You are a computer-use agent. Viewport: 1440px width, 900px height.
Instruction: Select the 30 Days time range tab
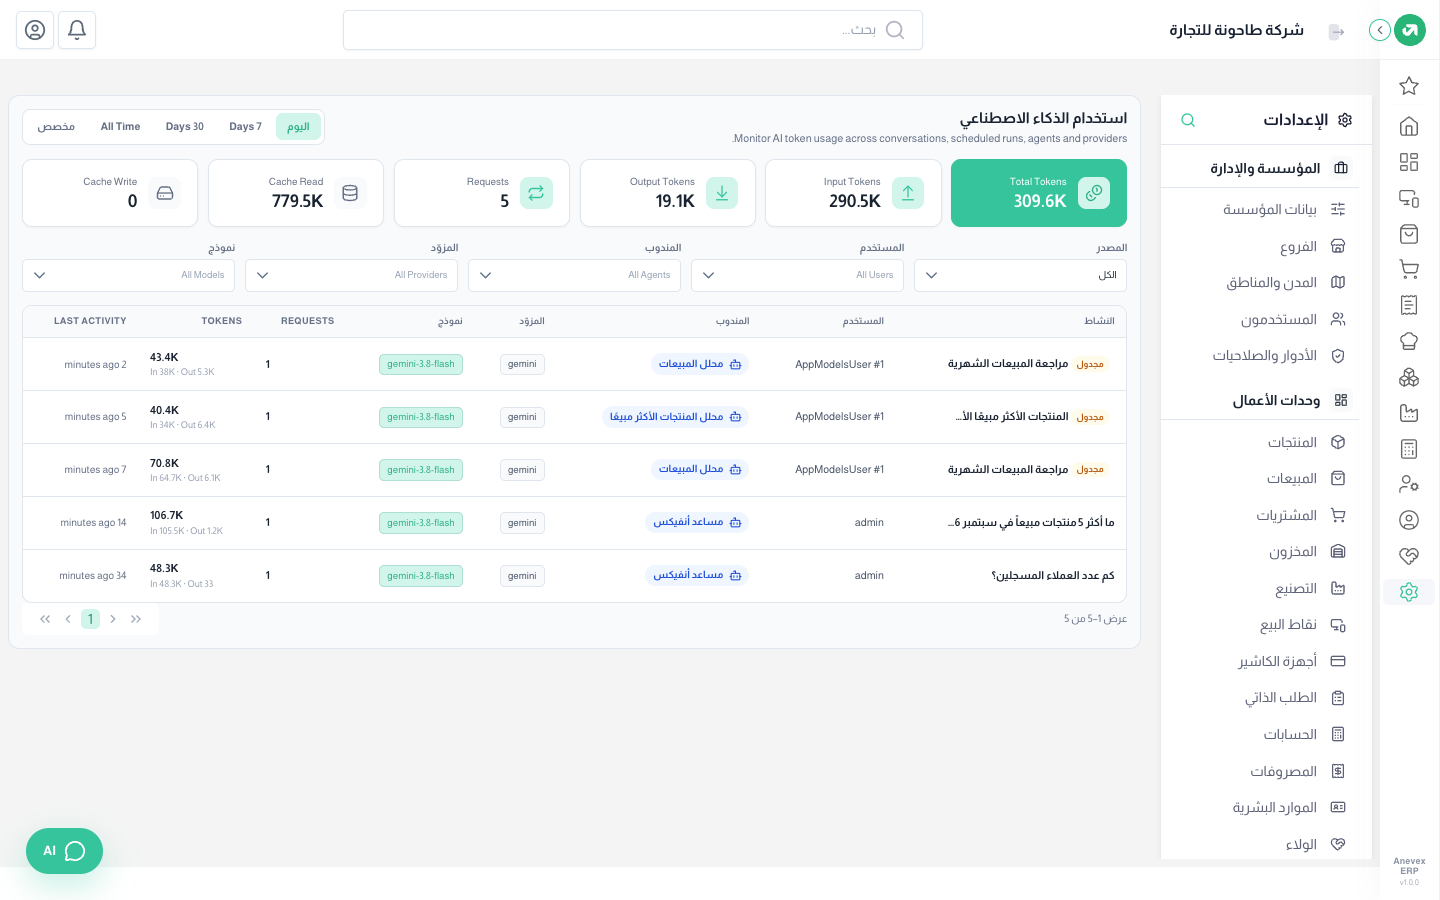185,127
